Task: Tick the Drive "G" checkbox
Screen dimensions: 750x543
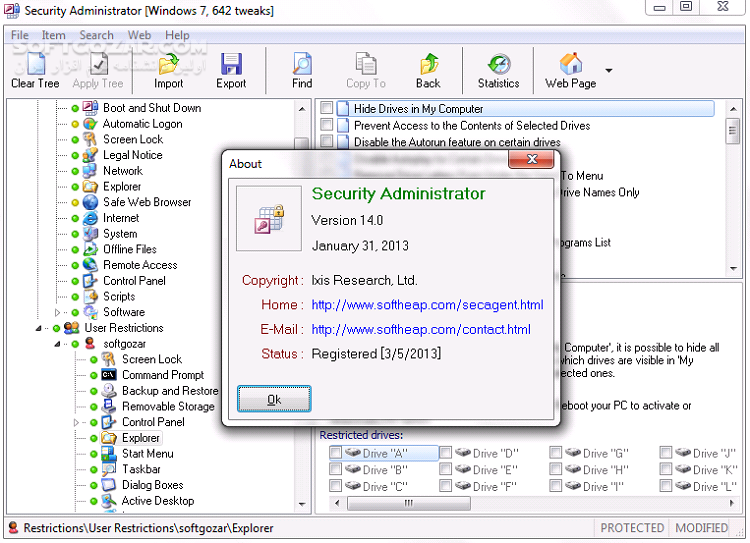Action: (556, 453)
